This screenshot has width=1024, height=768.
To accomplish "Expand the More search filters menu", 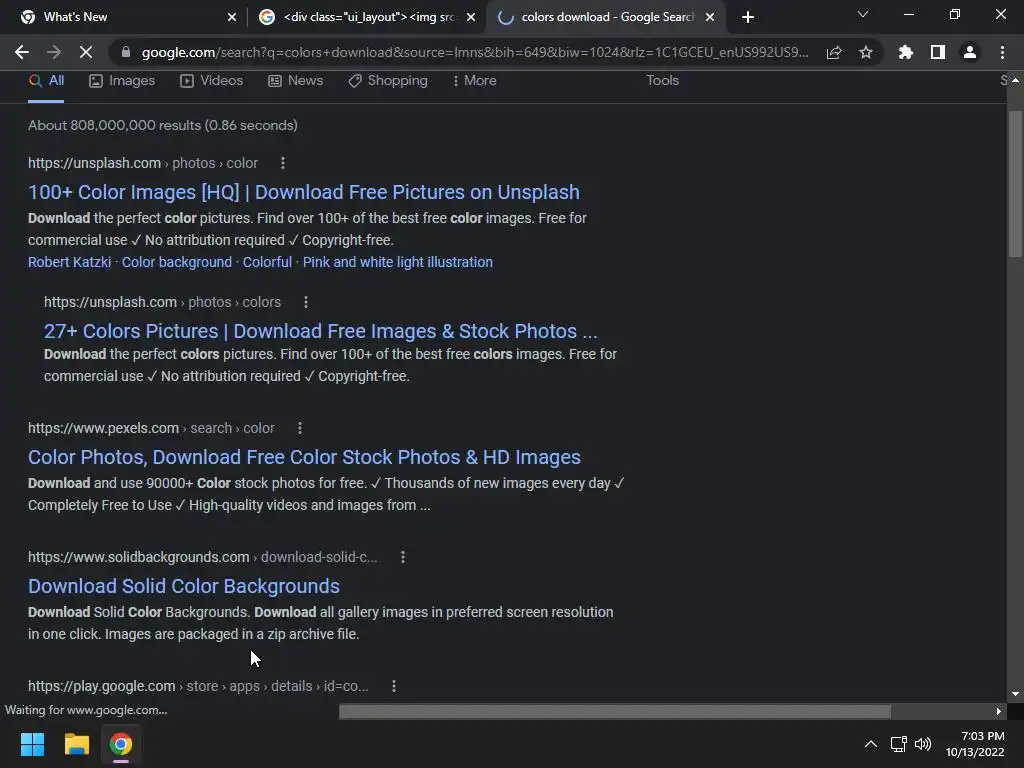I will [475, 81].
